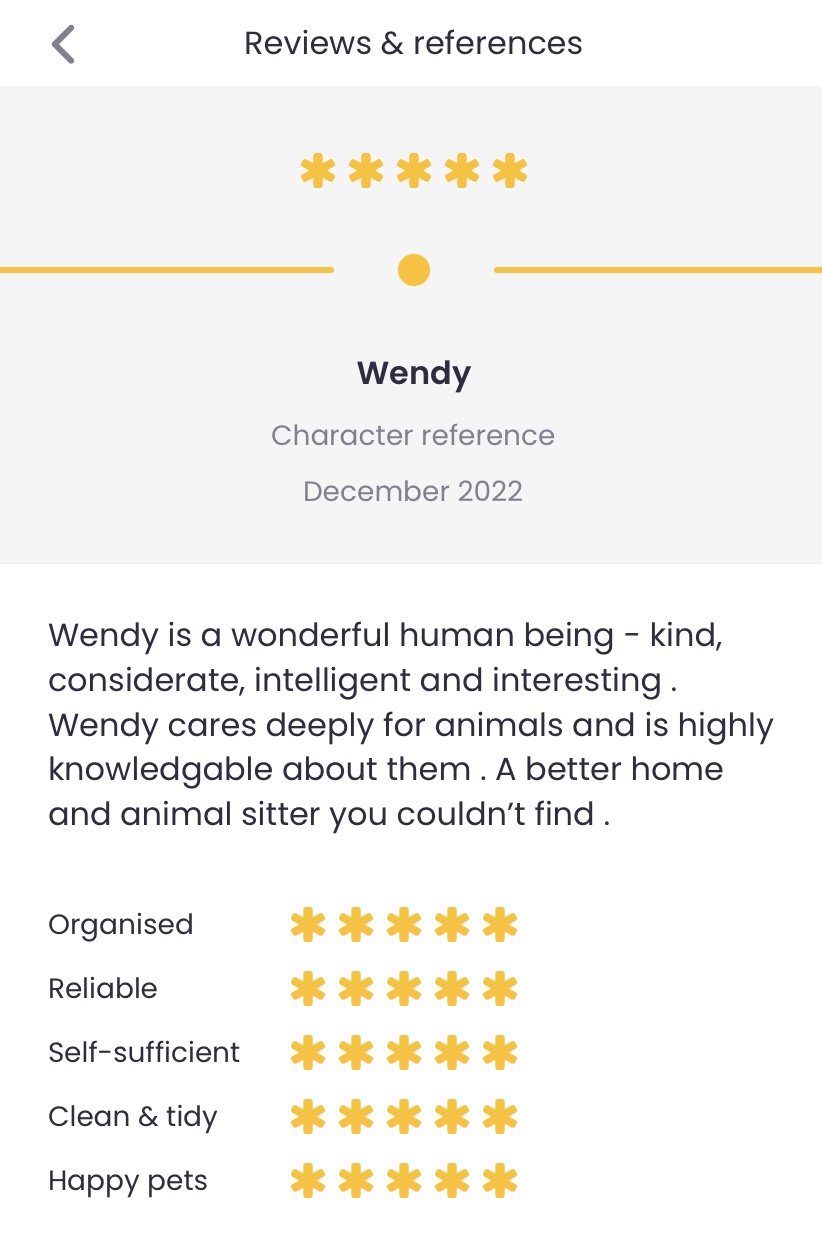822x1238 pixels.
Task: Tap the third star next to Self-sufficient
Action: coord(404,1053)
